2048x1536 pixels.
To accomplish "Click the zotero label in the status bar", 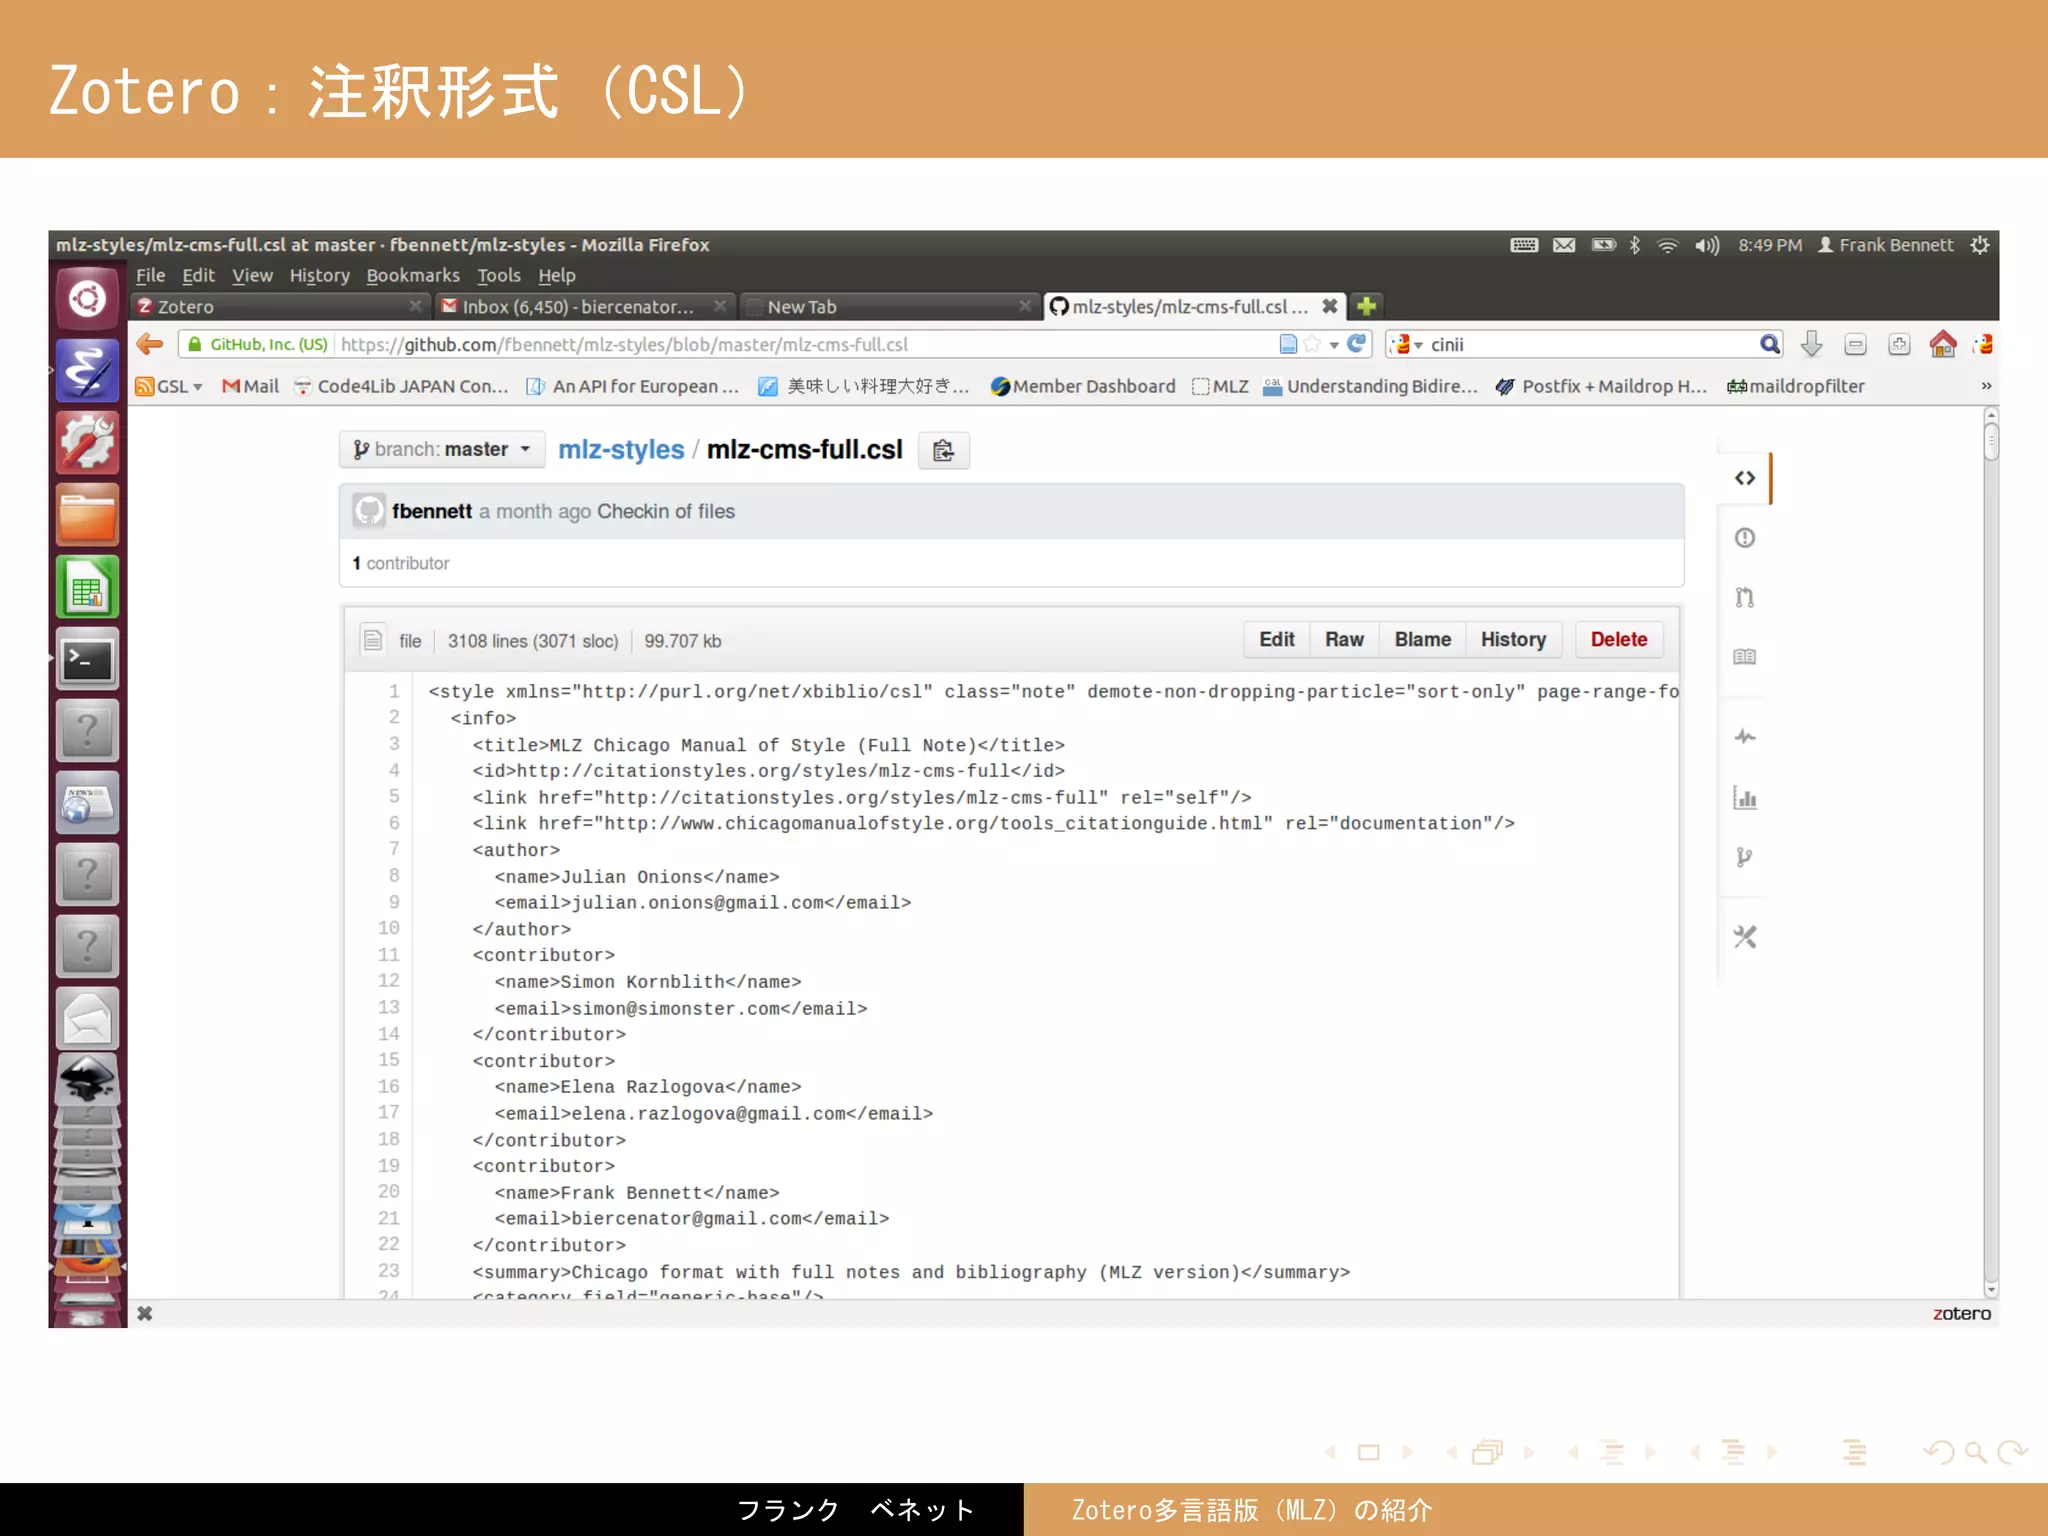I will pos(1961,1313).
